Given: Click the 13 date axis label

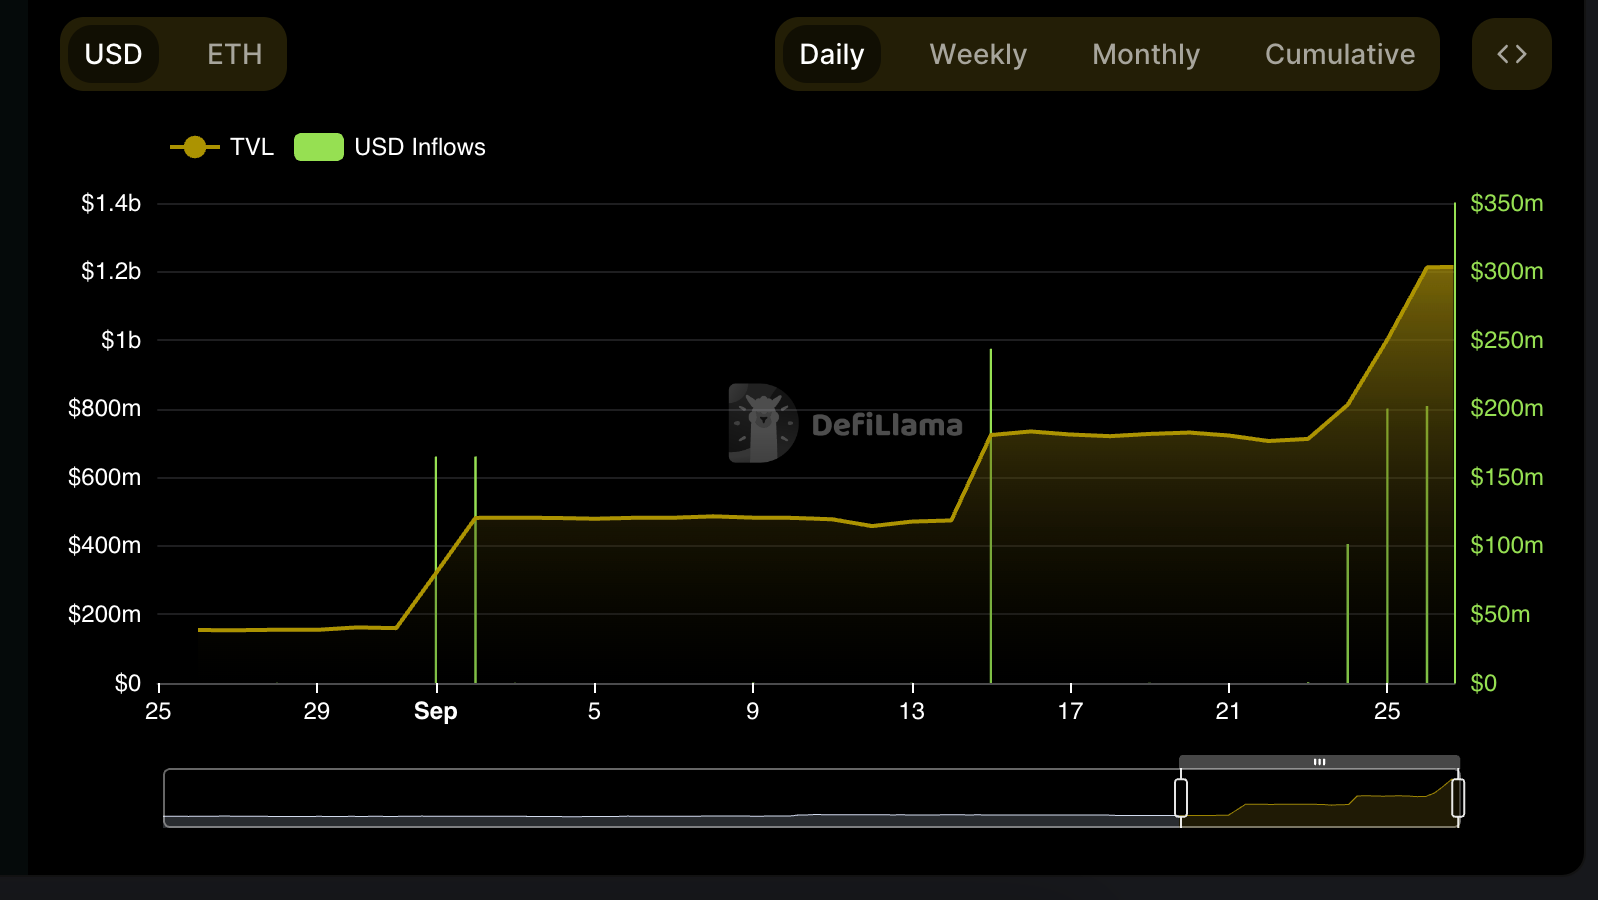Looking at the screenshot, I should [912, 711].
